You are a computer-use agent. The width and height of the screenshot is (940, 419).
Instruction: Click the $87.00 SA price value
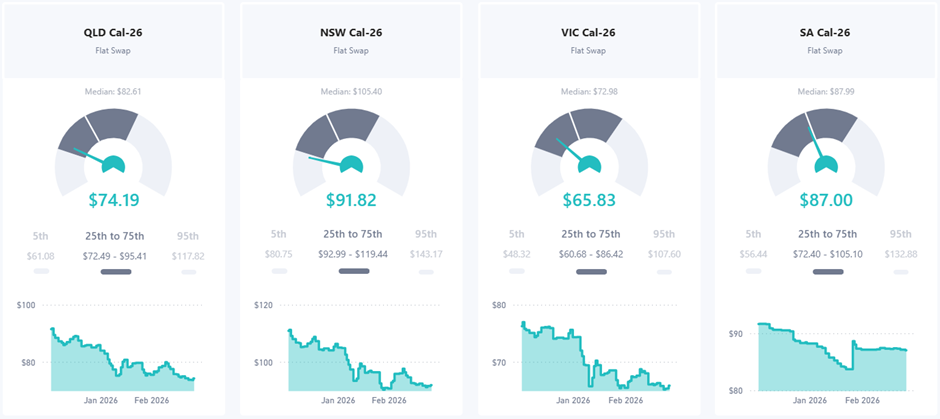point(827,200)
